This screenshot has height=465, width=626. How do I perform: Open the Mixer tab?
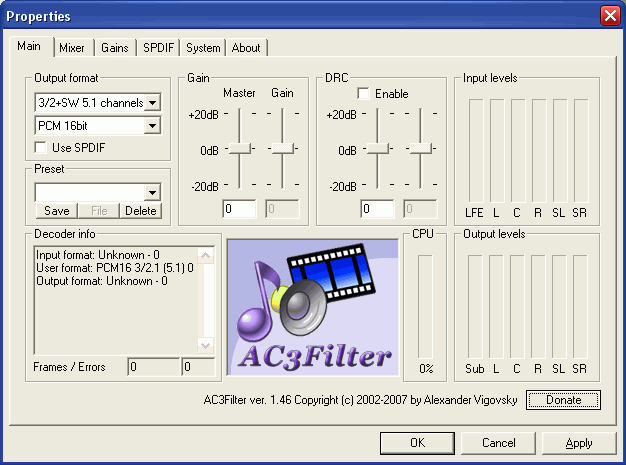72,48
